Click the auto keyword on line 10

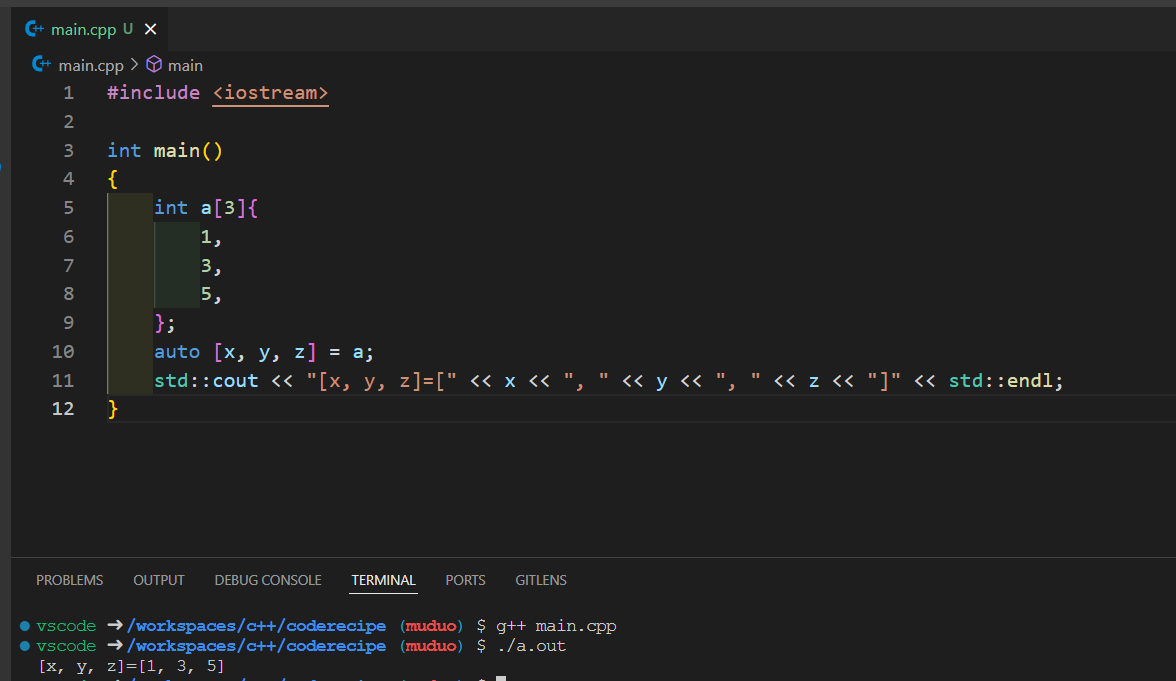(x=177, y=352)
